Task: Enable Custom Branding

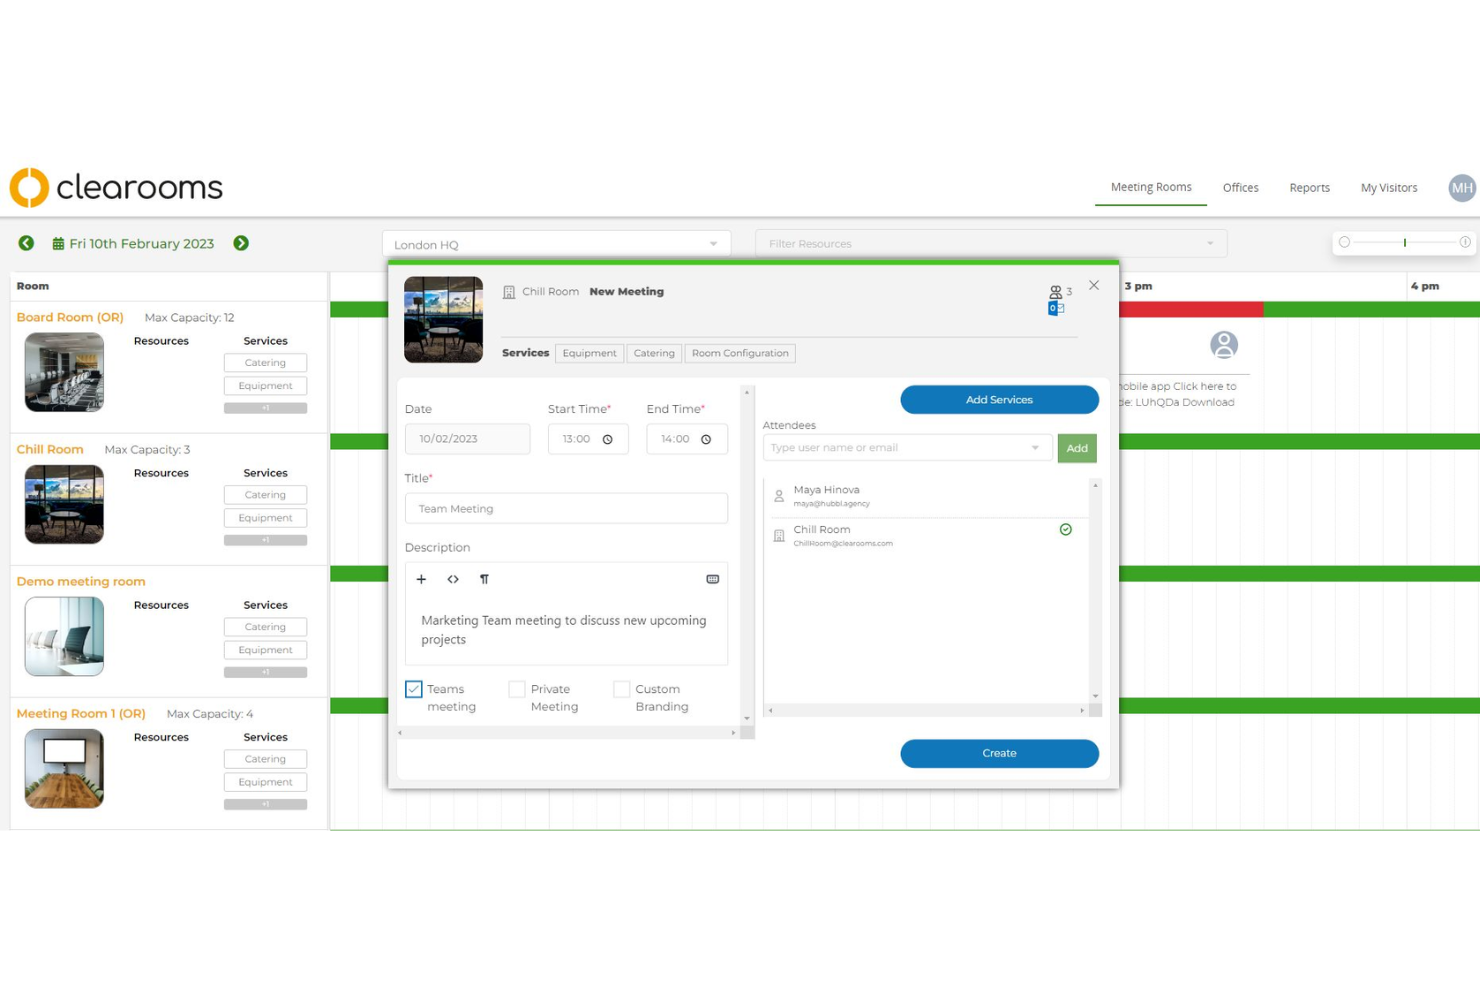Action: point(621,688)
